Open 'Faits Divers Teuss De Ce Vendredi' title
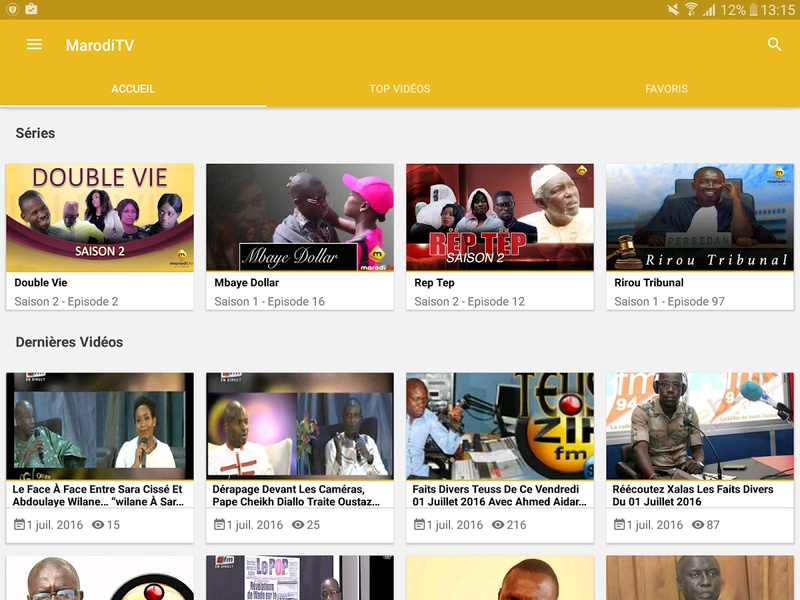The height and width of the screenshot is (600, 800). [x=499, y=495]
